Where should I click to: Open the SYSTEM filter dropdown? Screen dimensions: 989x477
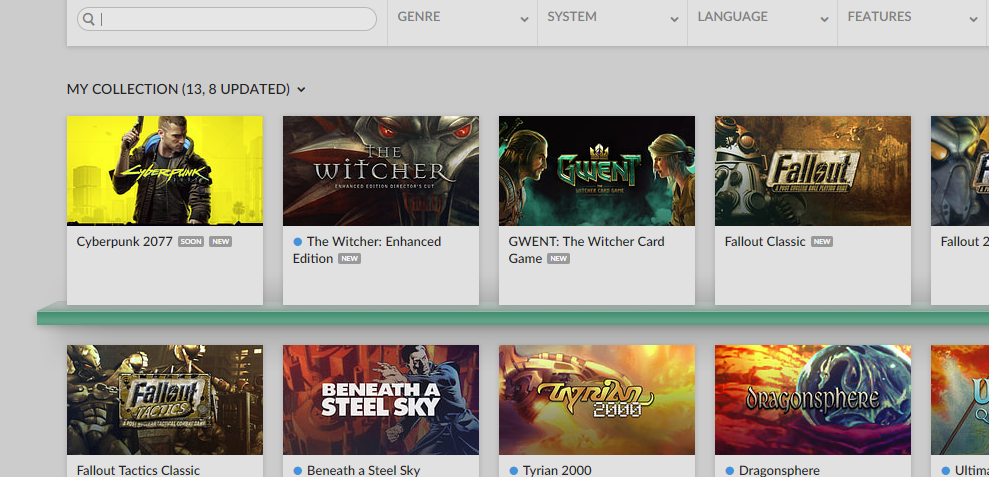coord(612,18)
